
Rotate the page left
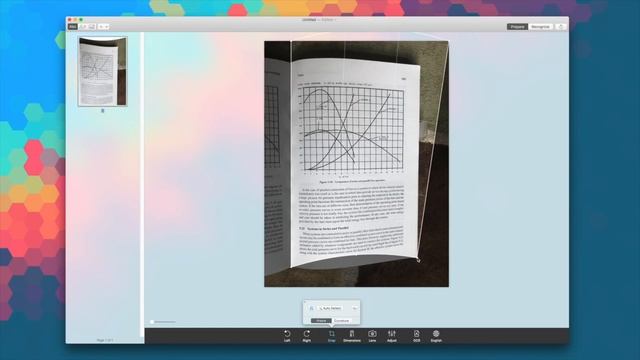(287, 336)
